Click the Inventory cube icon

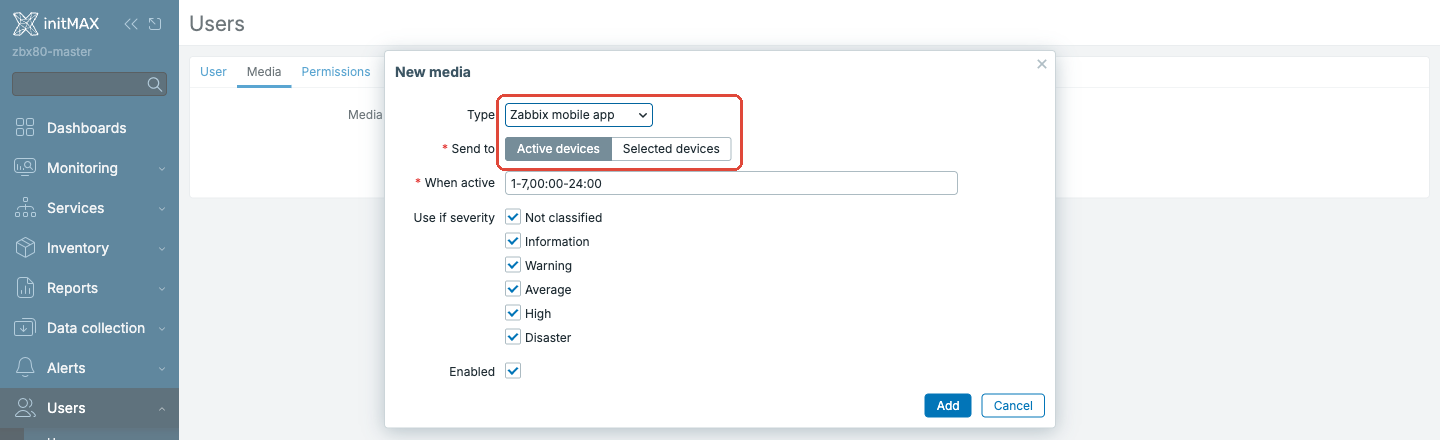click(25, 248)
